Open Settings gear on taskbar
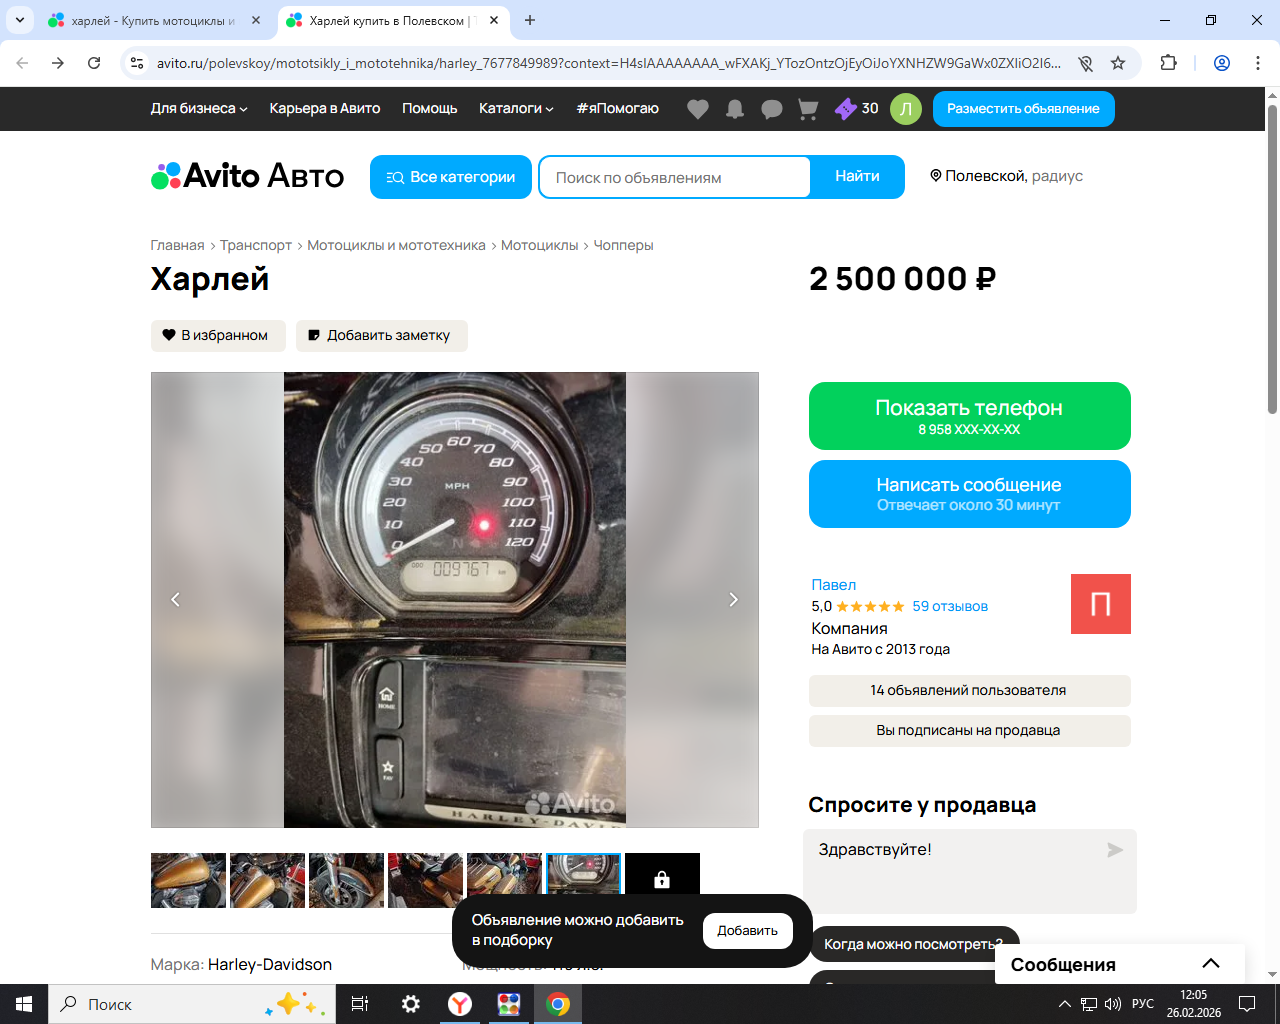The image size is (1280, 1024). 410,1004
